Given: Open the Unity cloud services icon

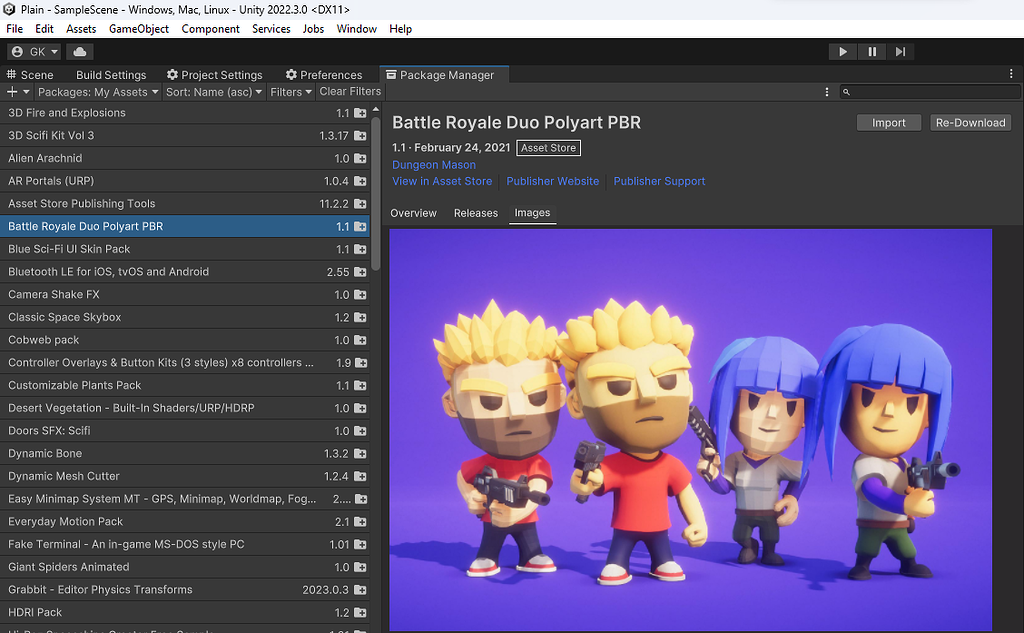Looking at the screenshot, I should tap(80, 51).
